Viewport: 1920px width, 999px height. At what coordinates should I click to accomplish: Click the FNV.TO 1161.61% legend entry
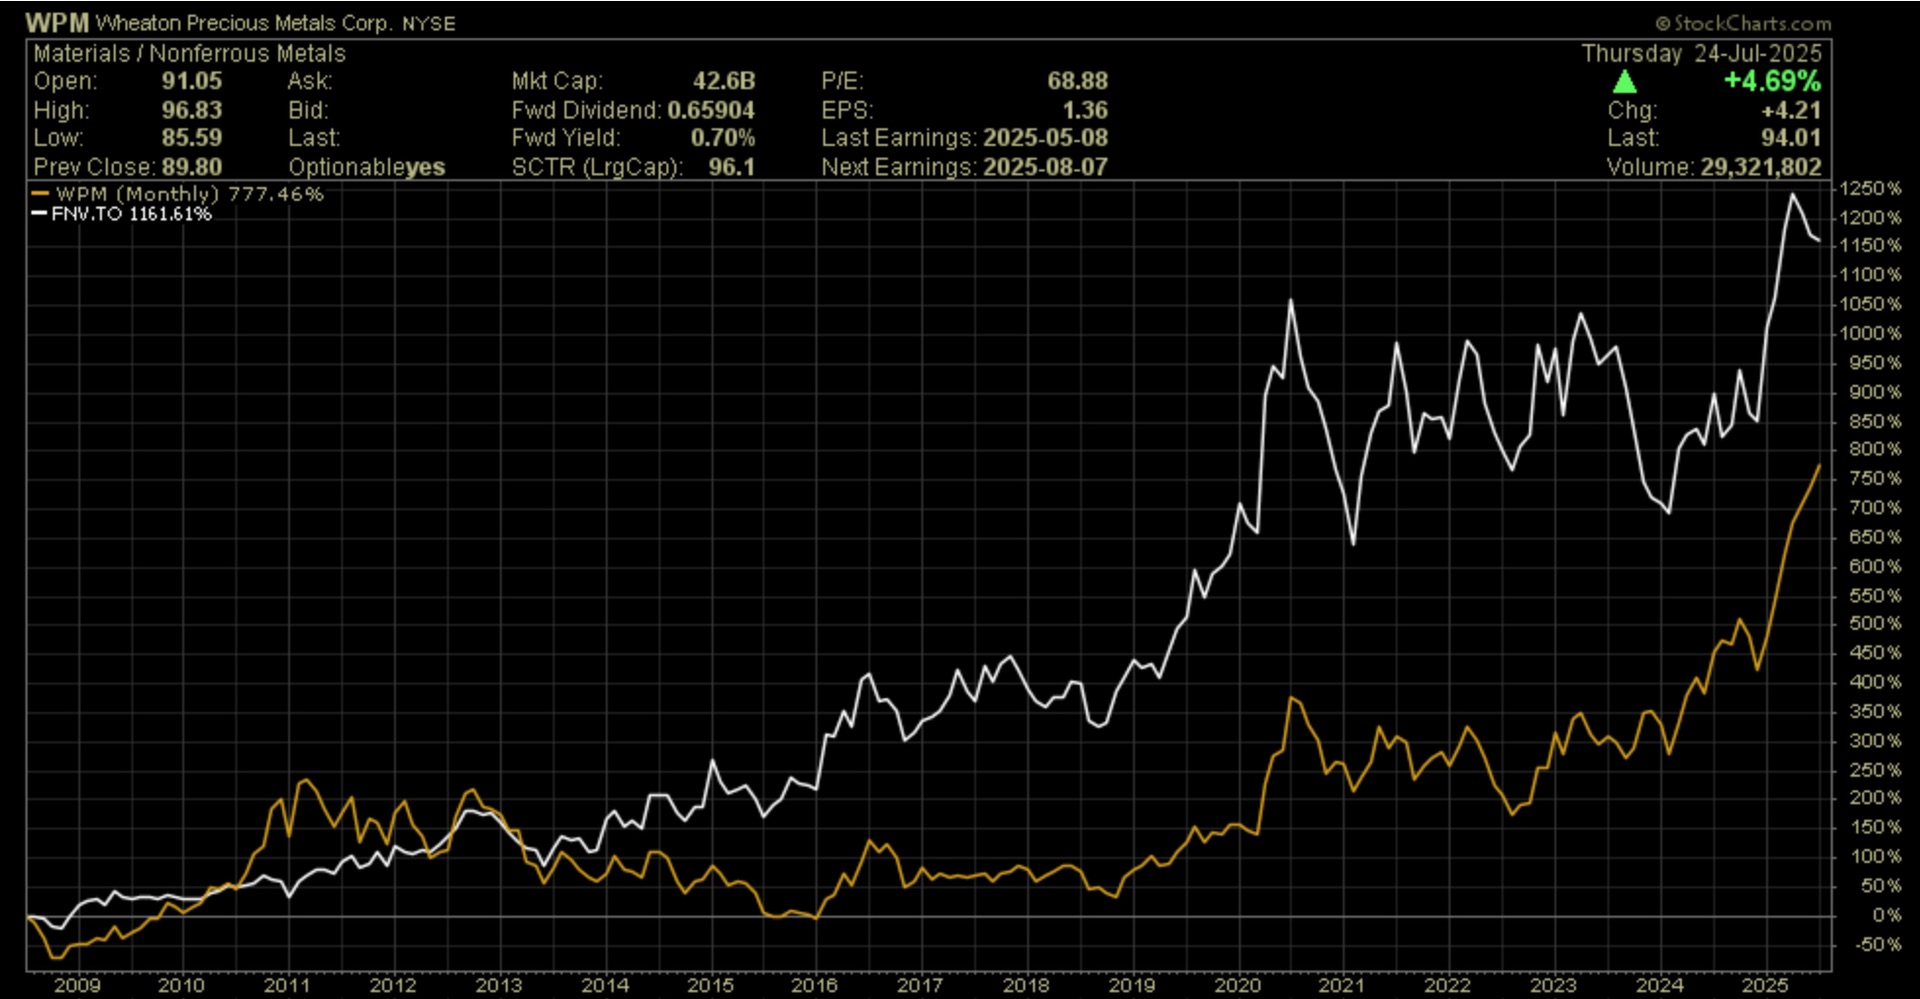[x=122, y=213]
